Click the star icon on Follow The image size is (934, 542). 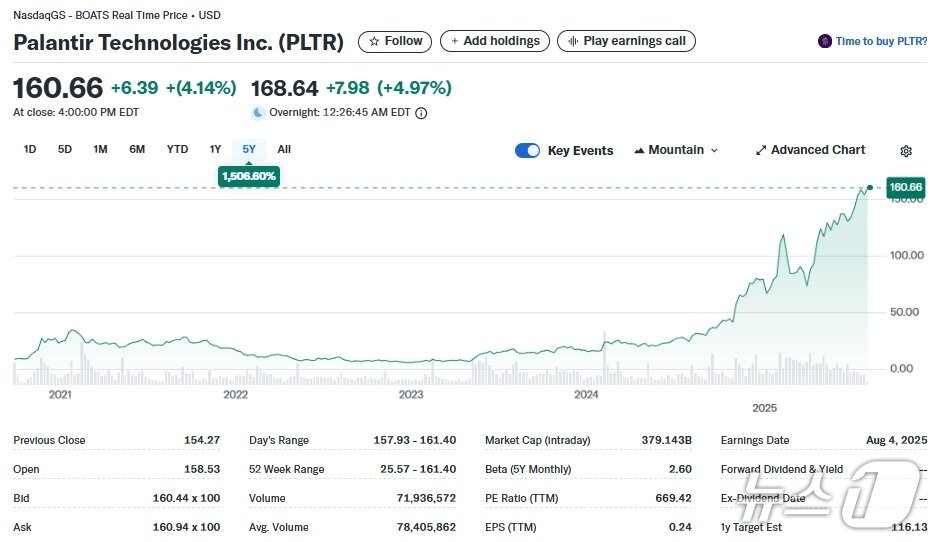point(374,42)
